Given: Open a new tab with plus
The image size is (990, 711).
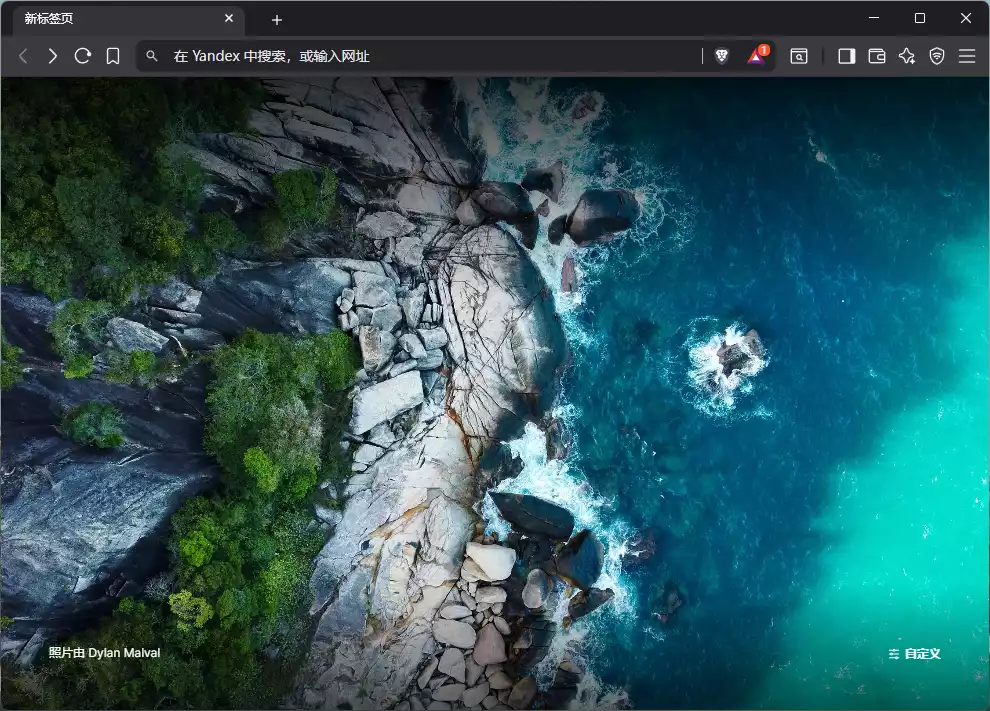Looking at the screenshot, I should [x=277, y=20].
